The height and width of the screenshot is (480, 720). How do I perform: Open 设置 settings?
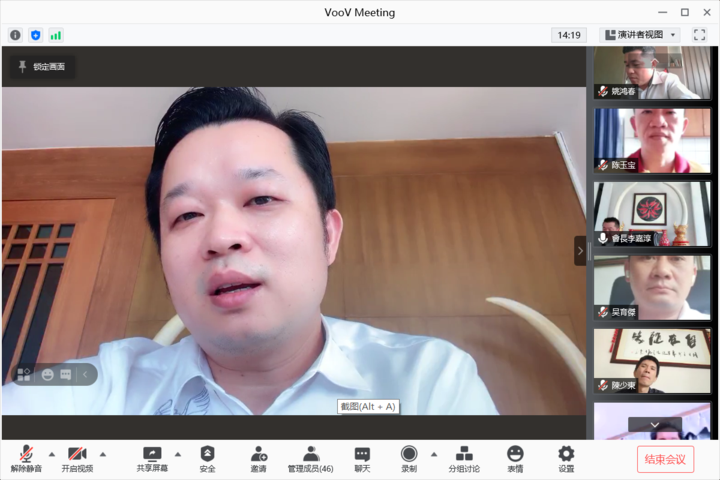pos(566,459)
